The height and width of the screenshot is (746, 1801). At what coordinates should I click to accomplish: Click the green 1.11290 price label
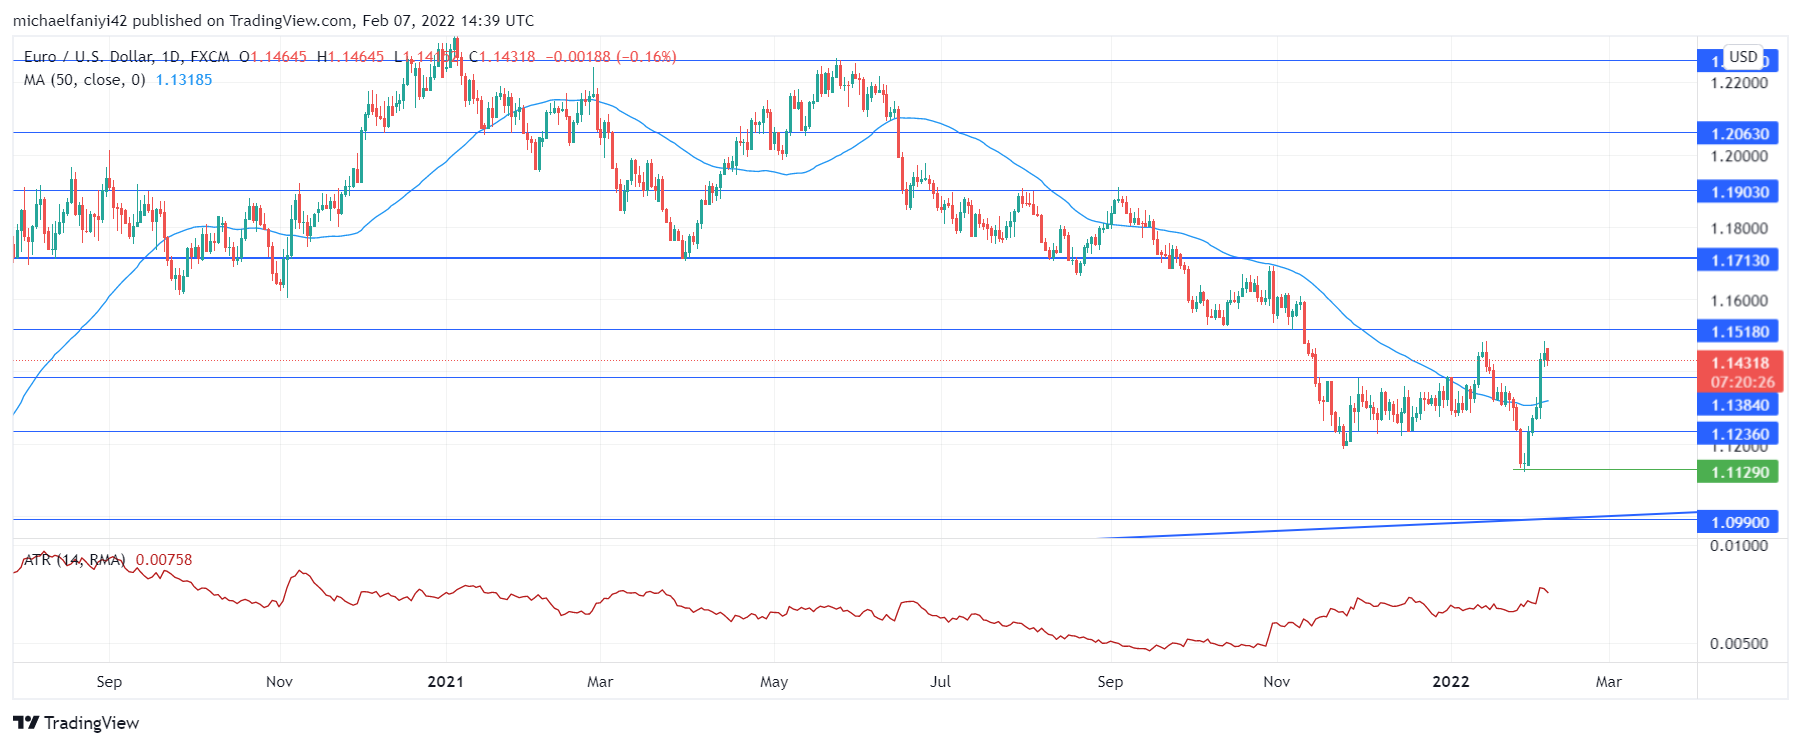[1738, 472]
